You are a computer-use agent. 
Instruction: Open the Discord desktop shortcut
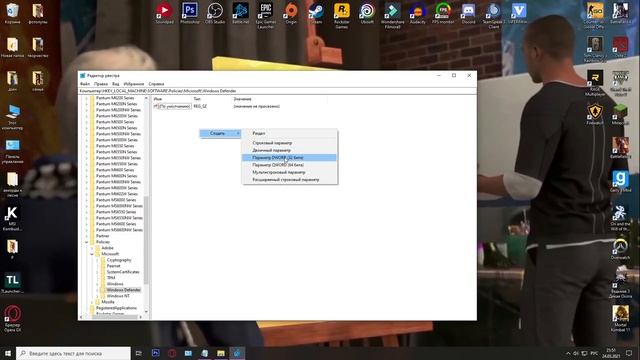click(x=468, y=13)
